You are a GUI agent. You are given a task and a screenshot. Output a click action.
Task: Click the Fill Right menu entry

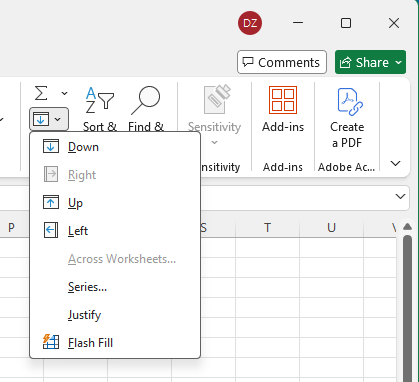coord(115,175)
